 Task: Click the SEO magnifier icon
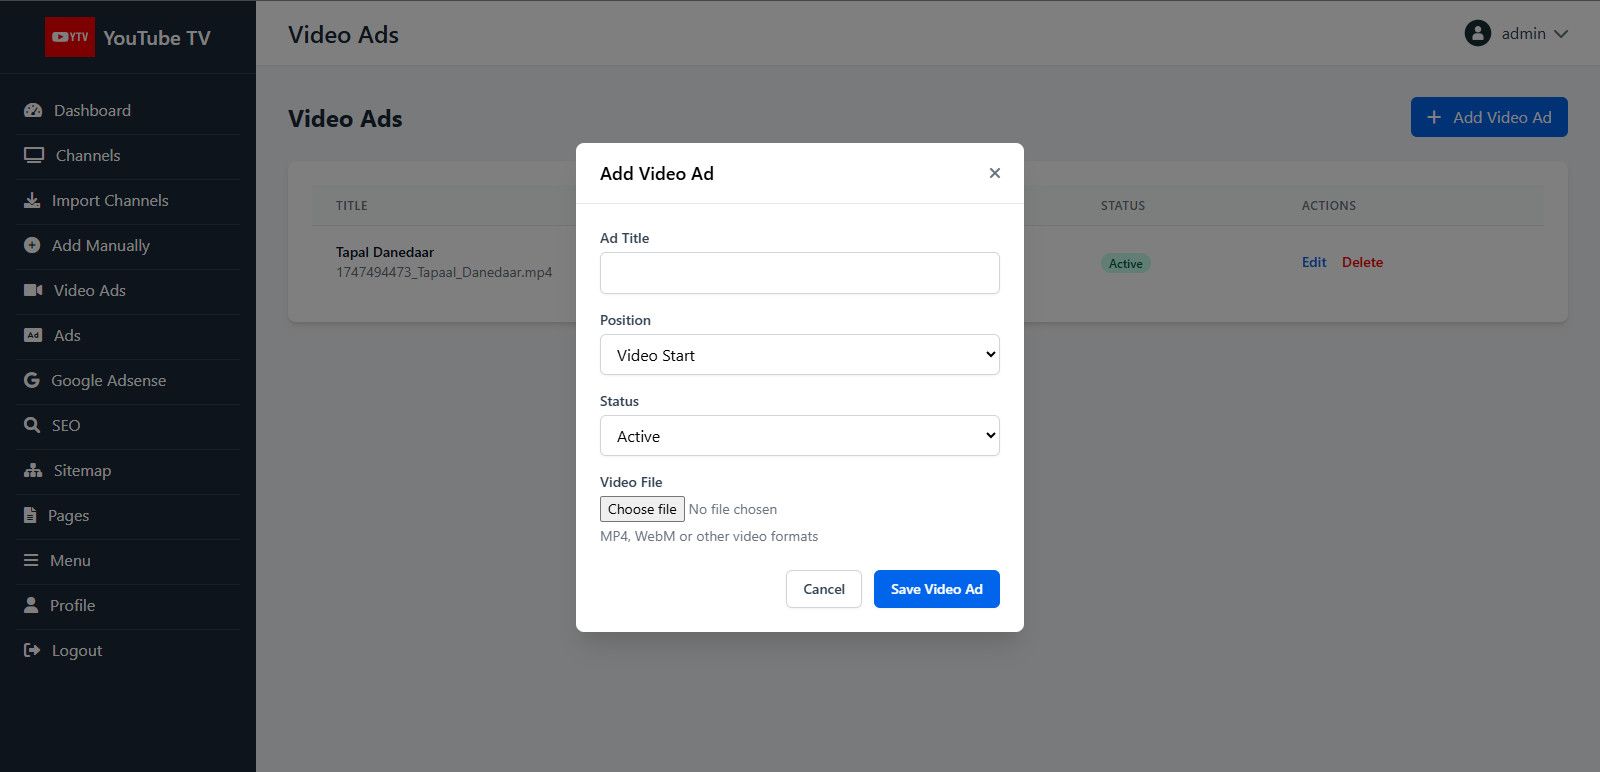click(32, 426)
